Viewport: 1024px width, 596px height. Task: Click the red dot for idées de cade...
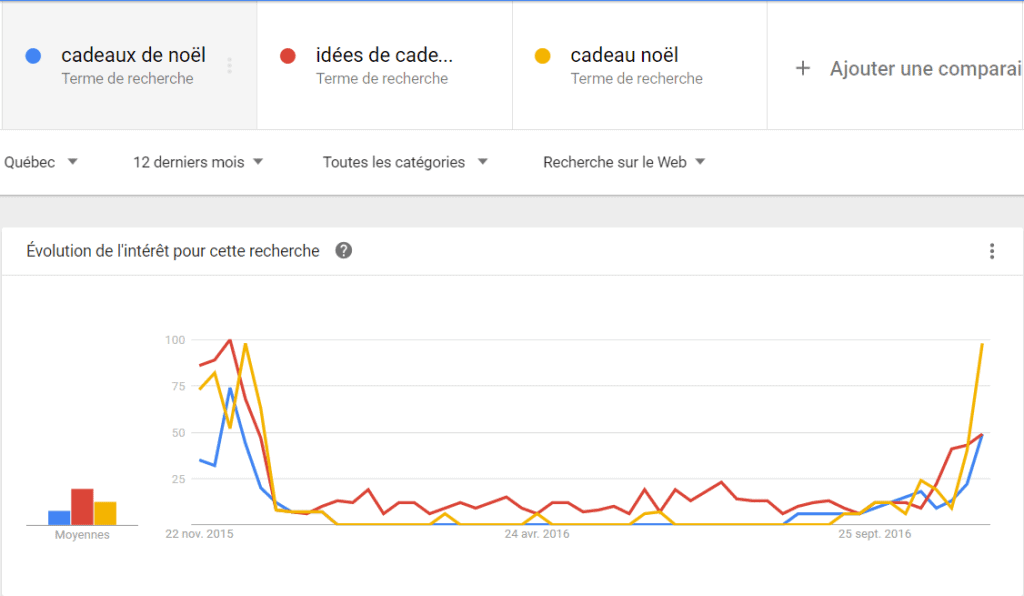pos(288,56)
